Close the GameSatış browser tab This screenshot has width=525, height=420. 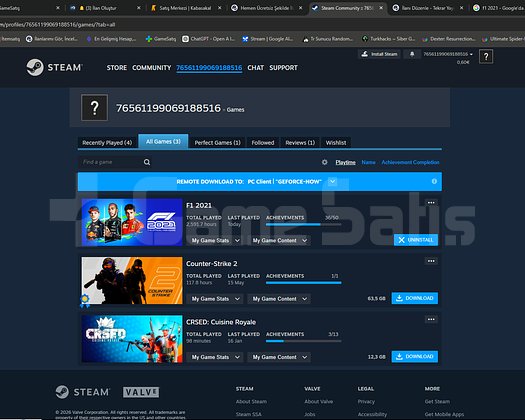[x=58, y=8]
